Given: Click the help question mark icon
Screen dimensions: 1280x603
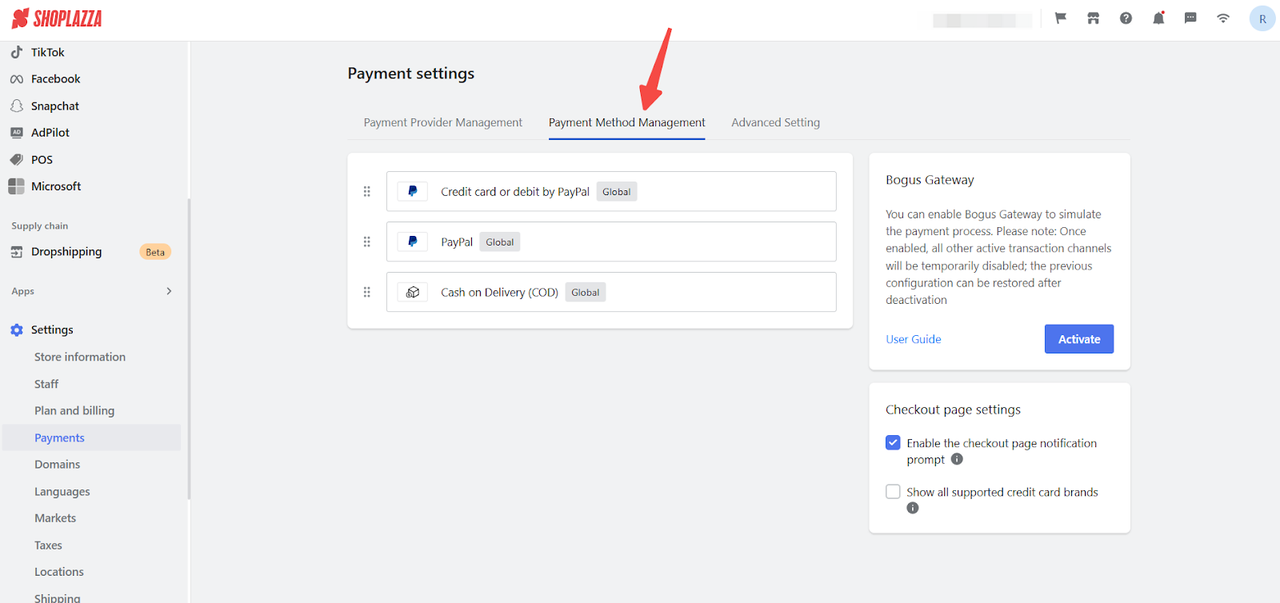Looking at the screenshot, I should tap(1126, 18).
